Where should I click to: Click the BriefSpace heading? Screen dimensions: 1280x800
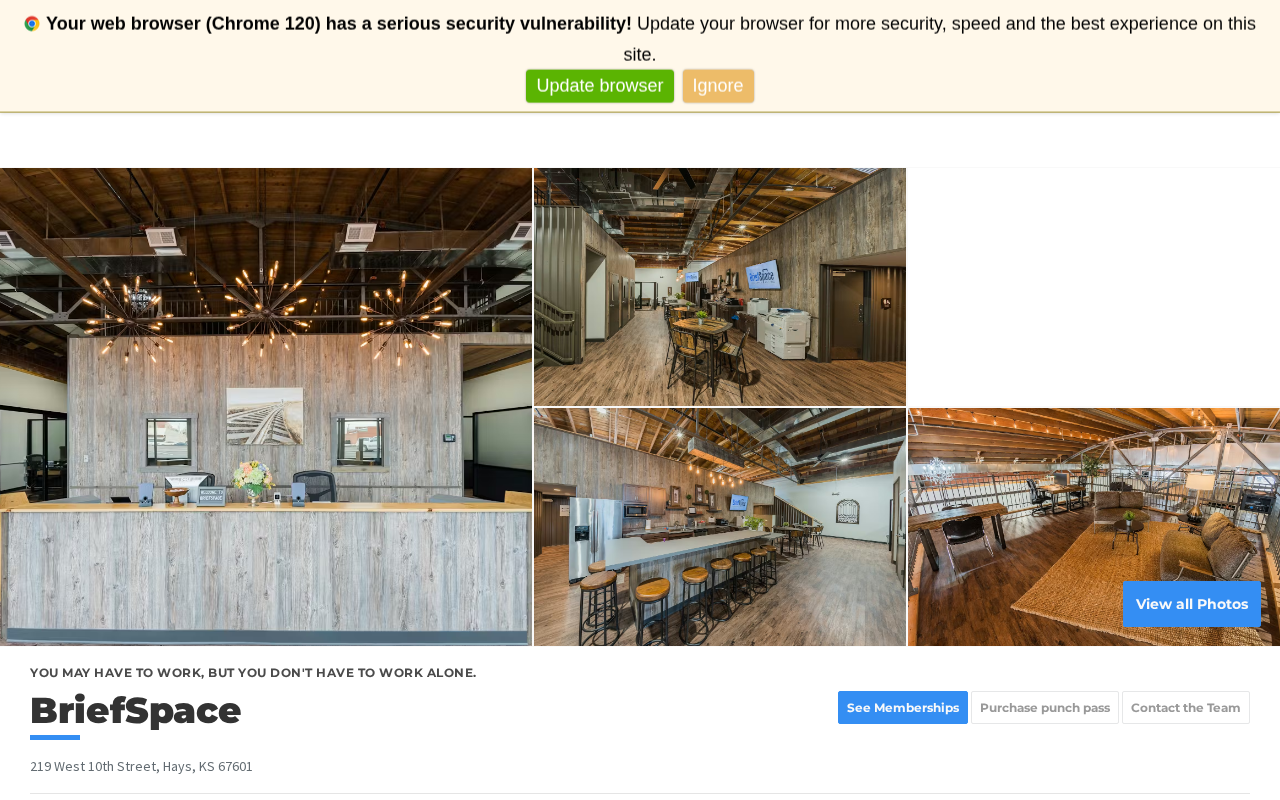136,711
